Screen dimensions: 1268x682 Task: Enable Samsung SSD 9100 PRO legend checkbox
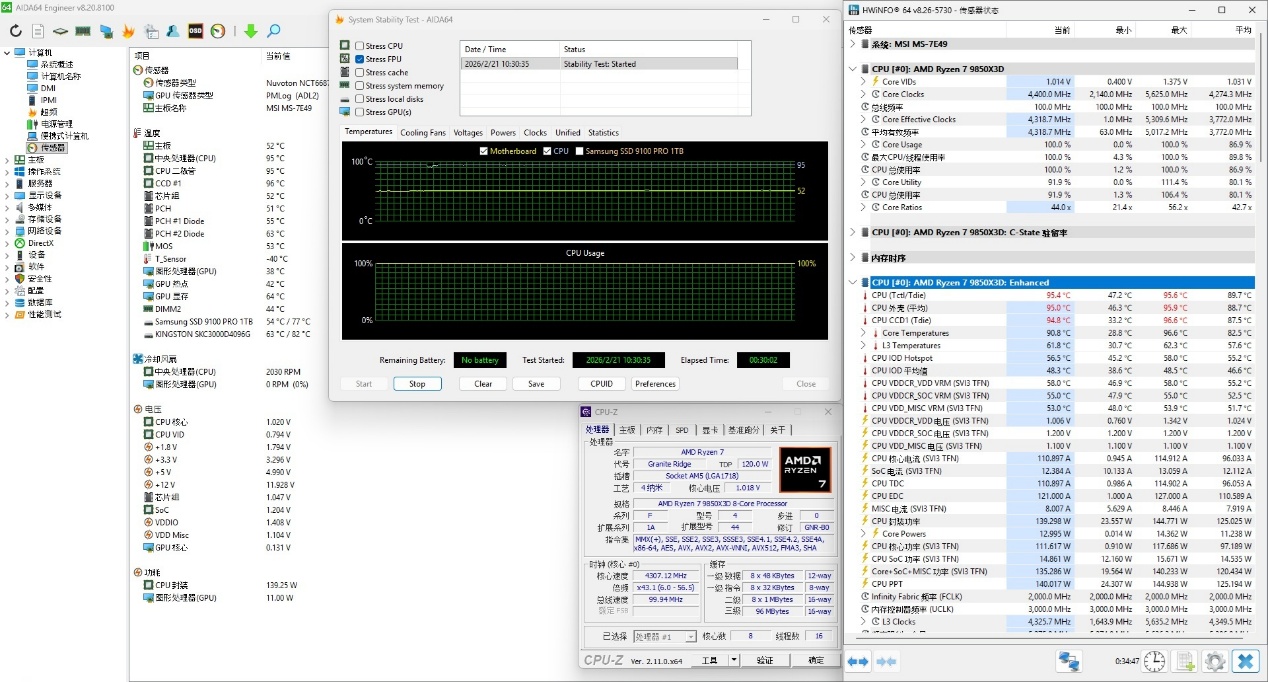(x=579, y=151)
